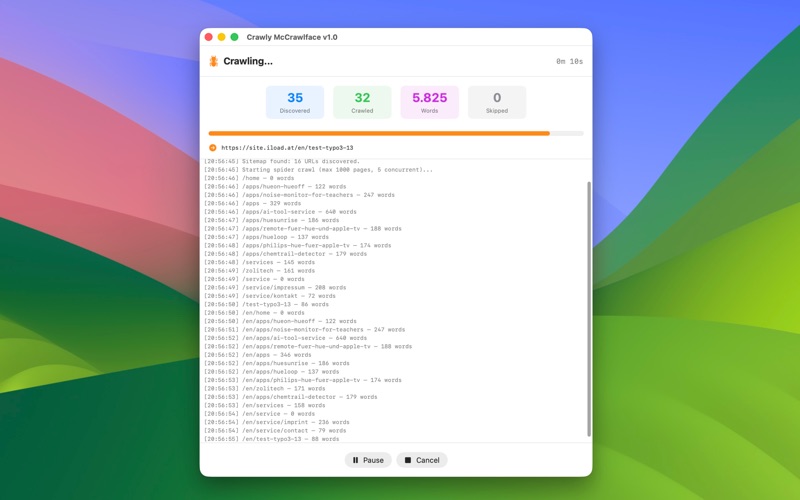The image size is (800, 500).
Task: Select log line '/en/service/imprint – 236 words'
Action: 277,422
